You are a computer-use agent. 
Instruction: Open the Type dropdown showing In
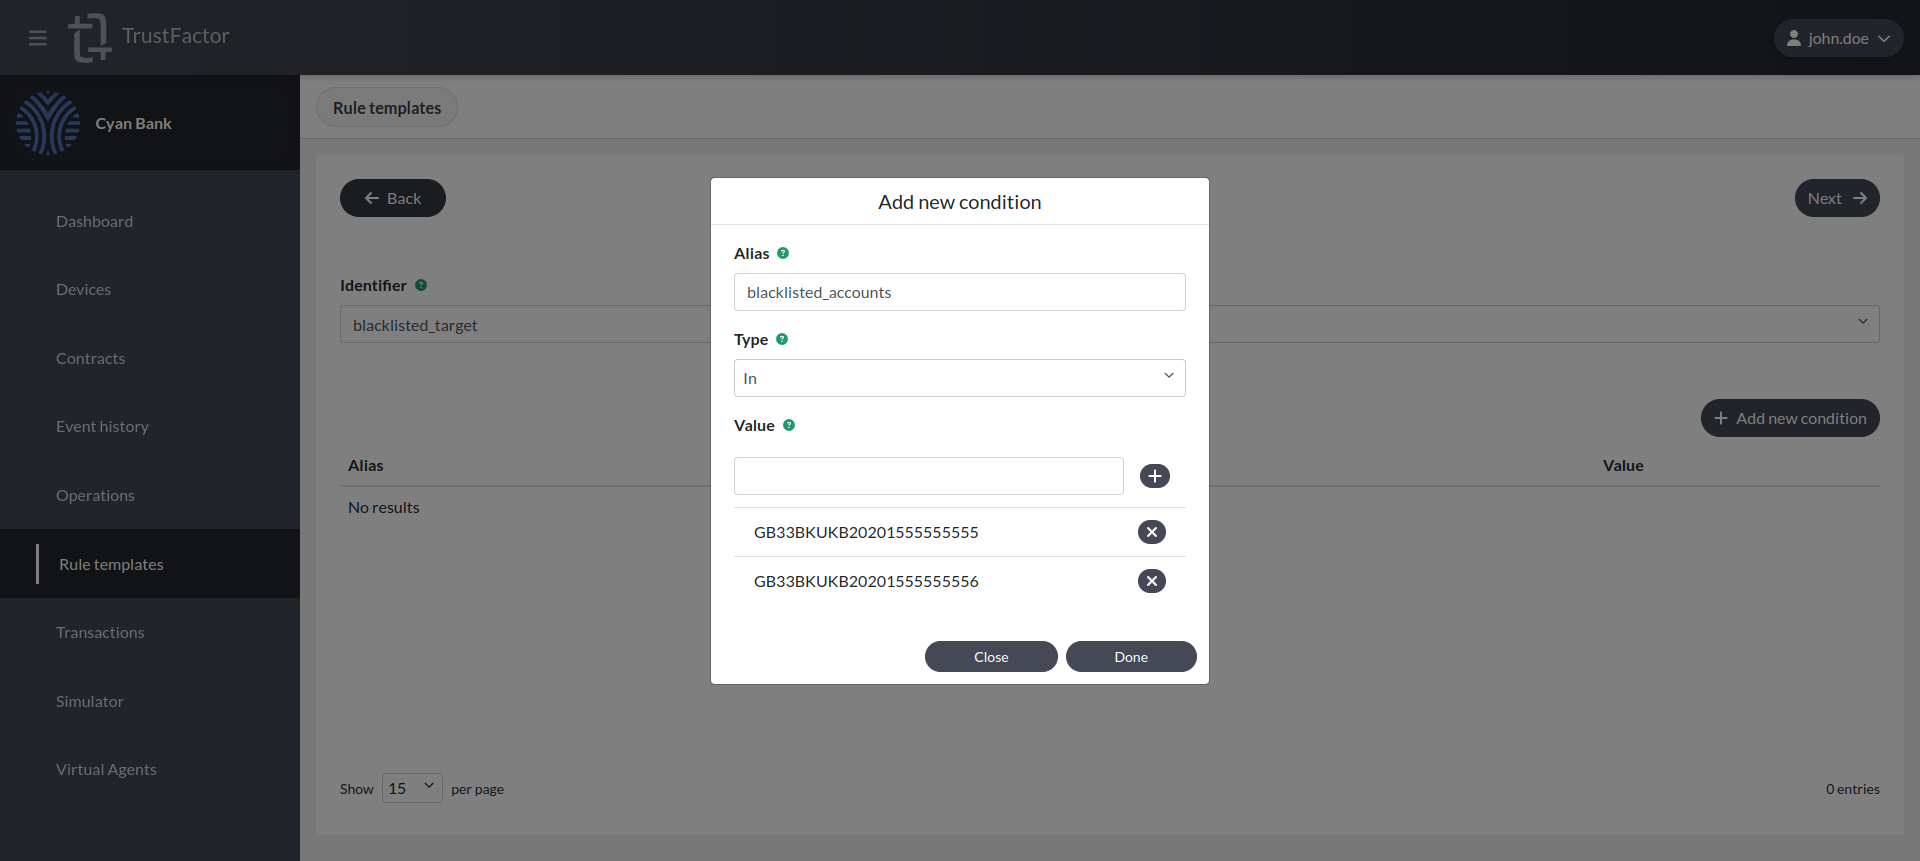960,378
